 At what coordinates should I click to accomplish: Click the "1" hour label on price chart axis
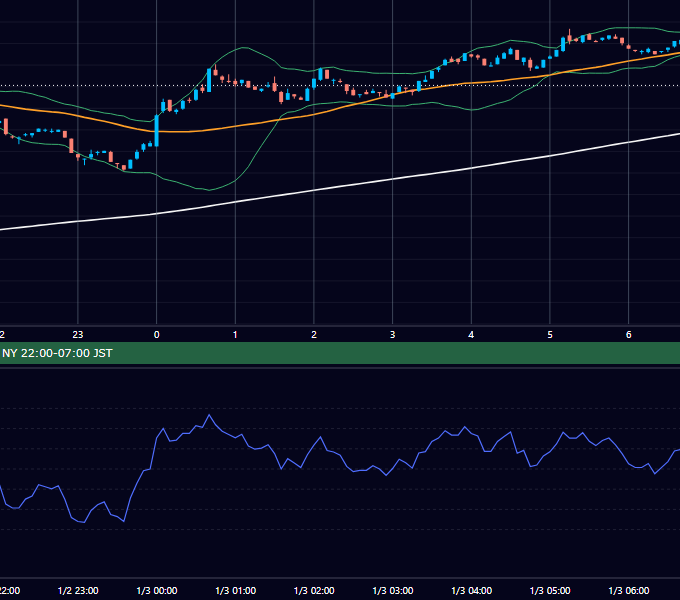(x=235, y=335)
